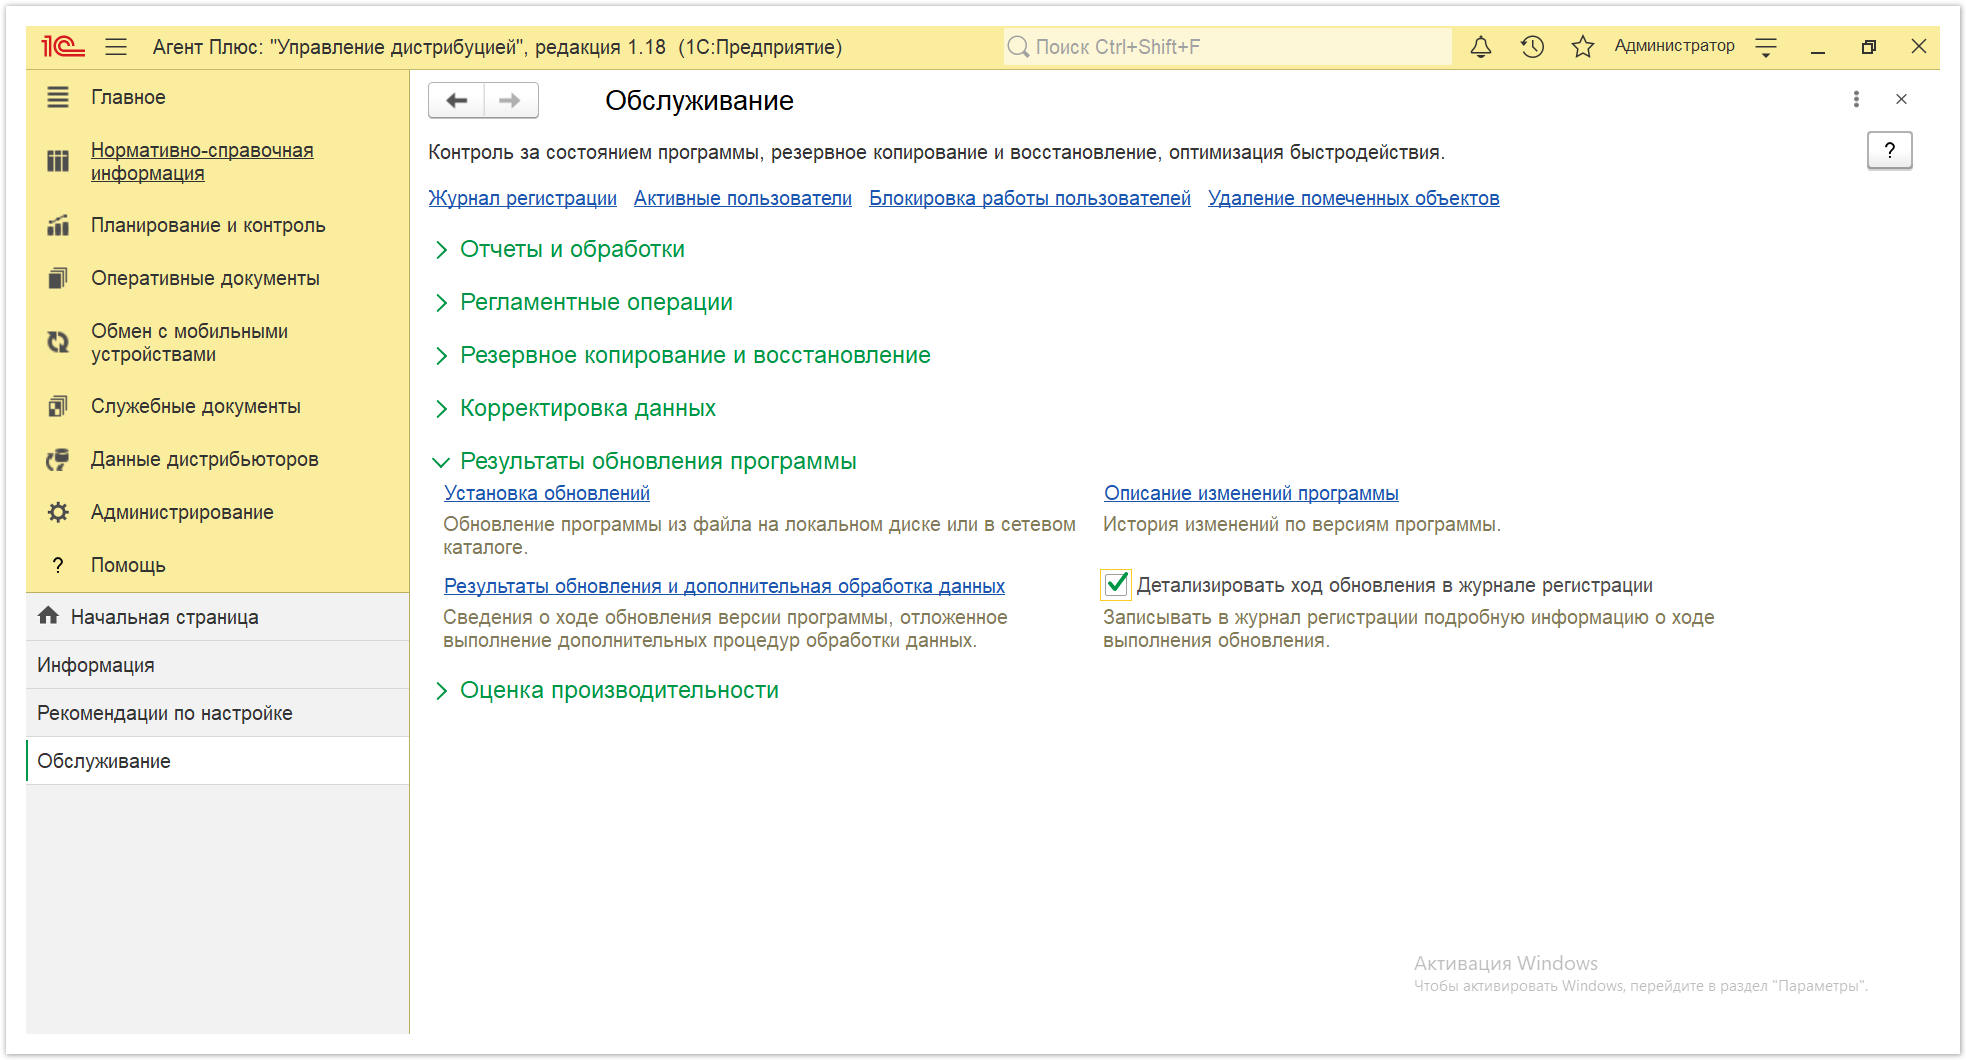The height and width of the screenshot is (1060, 1966).
Task: Click the forward arrow navigation button
Action: pos(511,100)
